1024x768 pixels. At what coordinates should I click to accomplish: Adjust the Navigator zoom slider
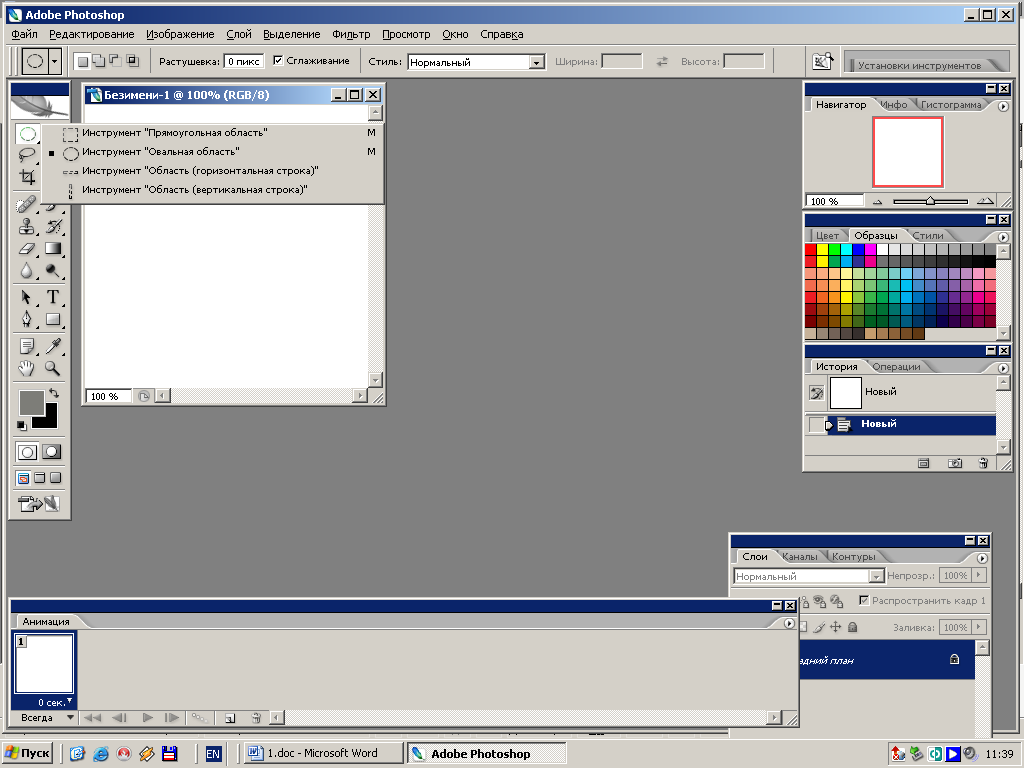[930, 201]
